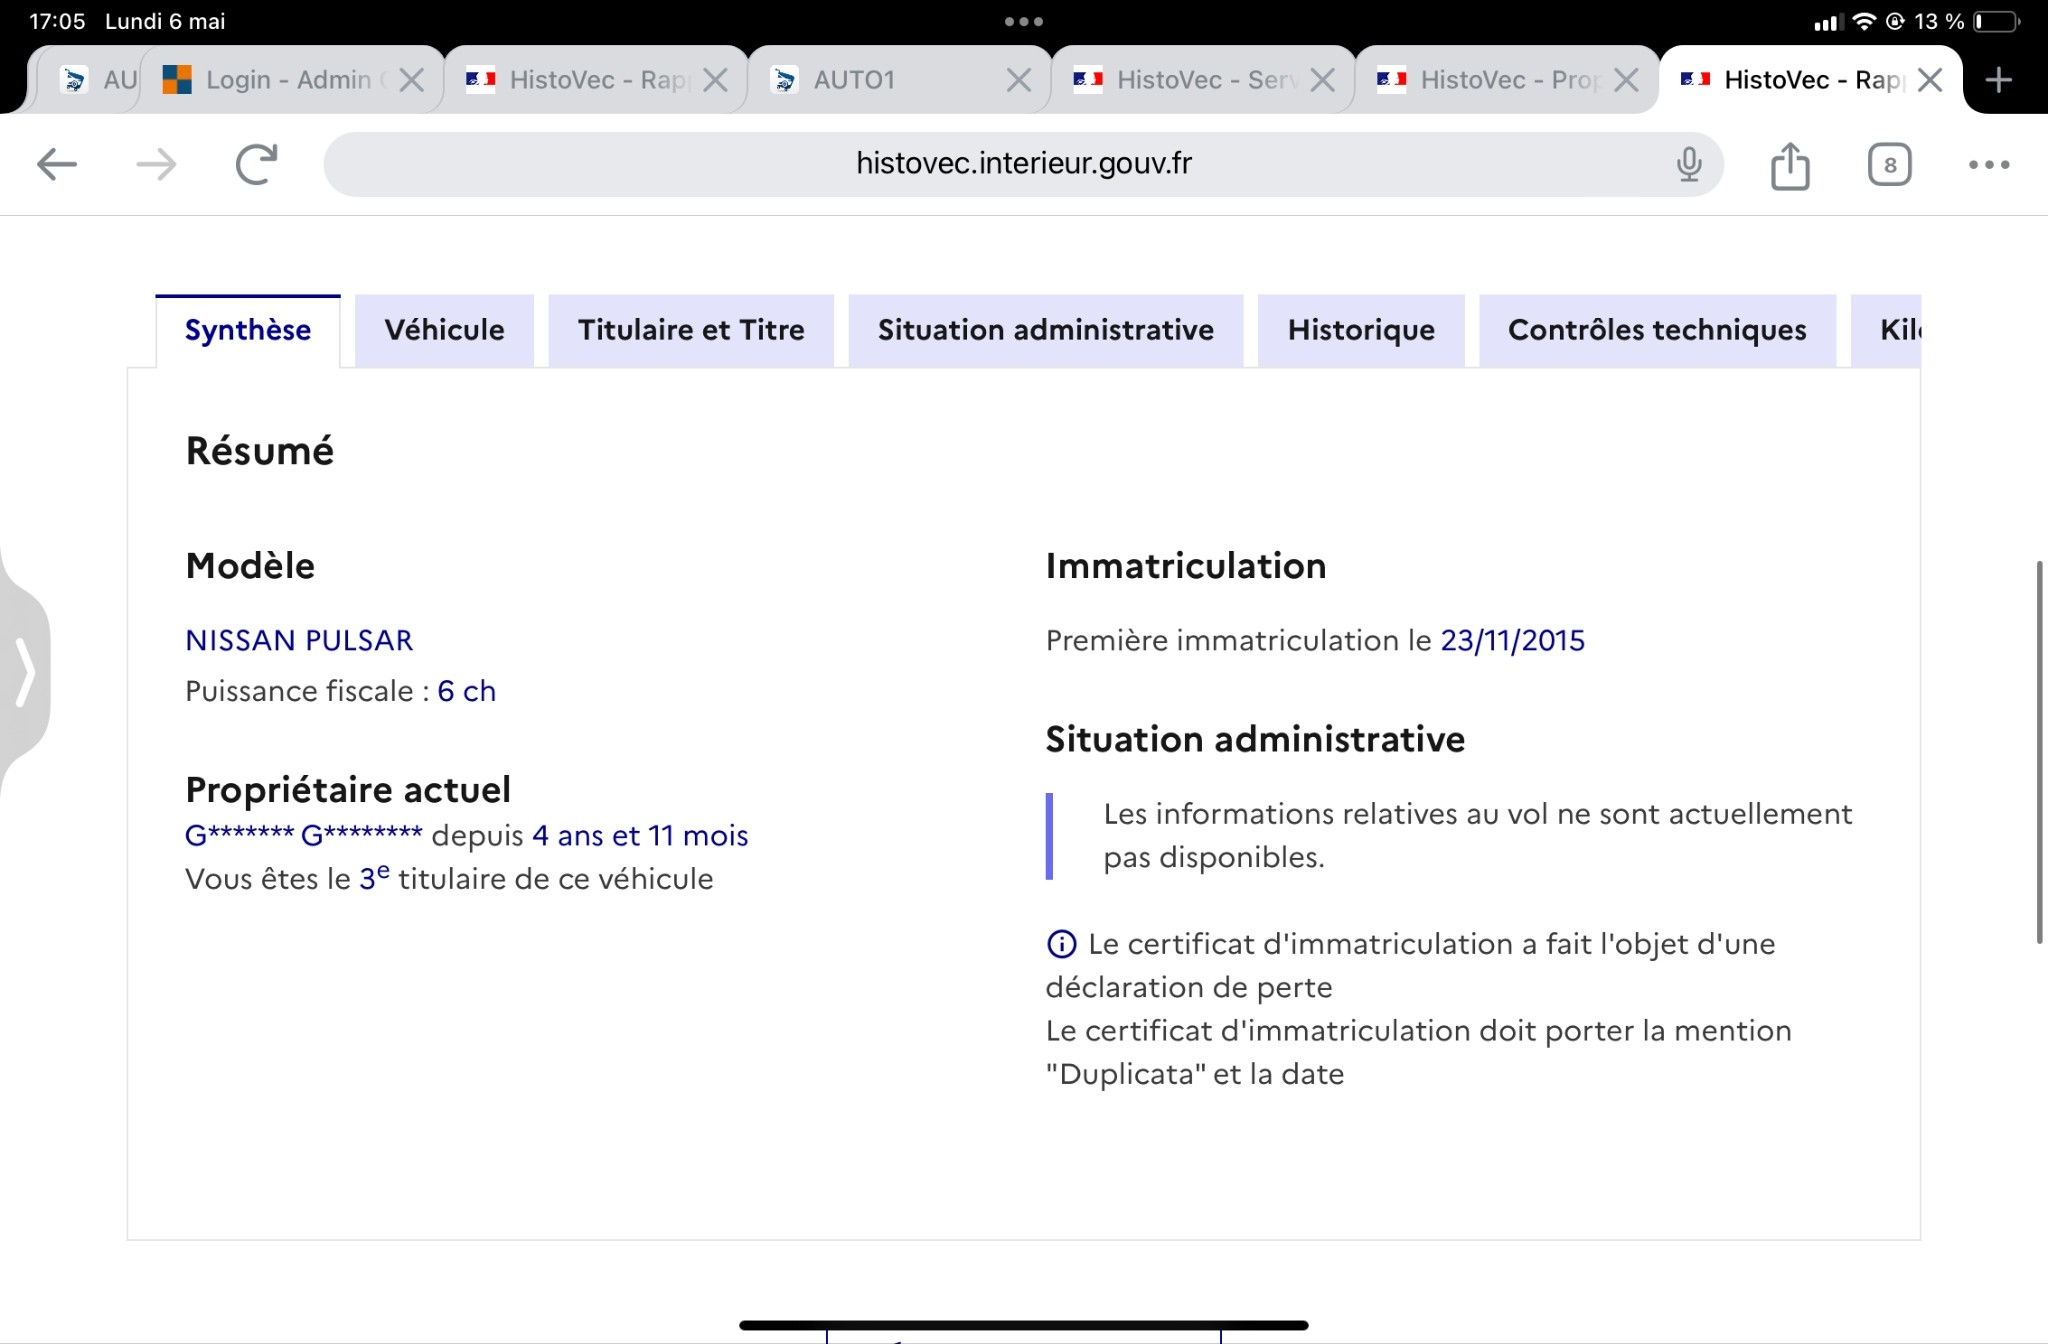Close the Login - Admin tab
Viewport: 2048px width, 1344px height.
(x=411, y=80)
